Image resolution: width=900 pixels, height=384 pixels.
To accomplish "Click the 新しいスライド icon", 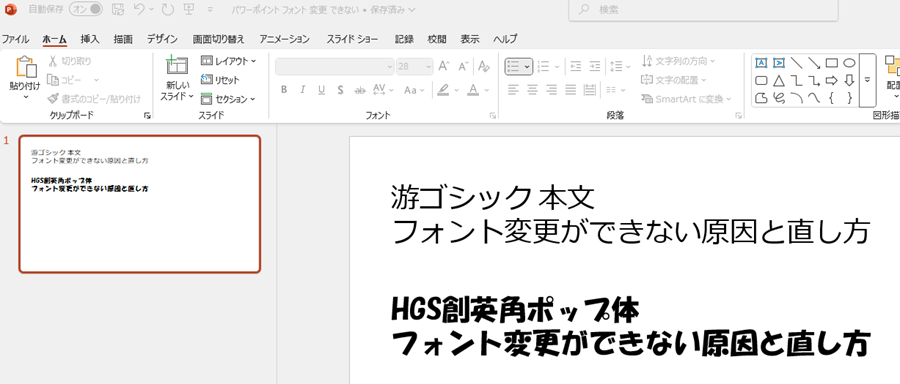I will [x=177, y=65].
